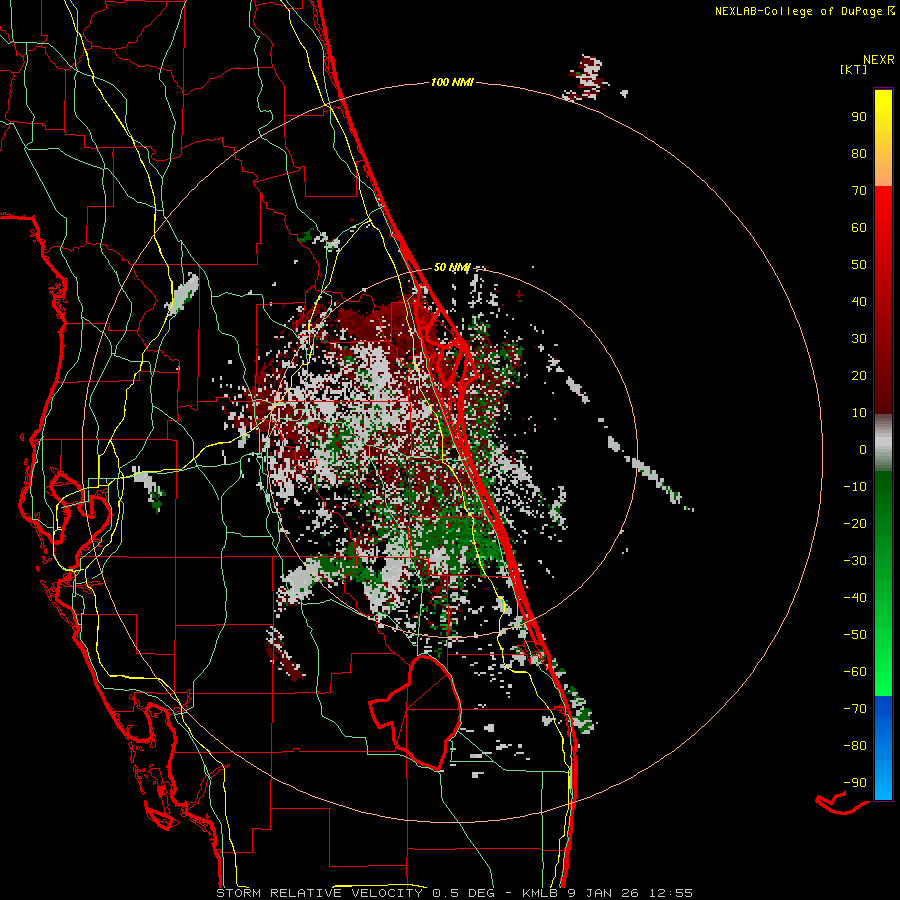Click the Storm Relative Velocity caption at bottom
The image size is (900, 900).
454,893
